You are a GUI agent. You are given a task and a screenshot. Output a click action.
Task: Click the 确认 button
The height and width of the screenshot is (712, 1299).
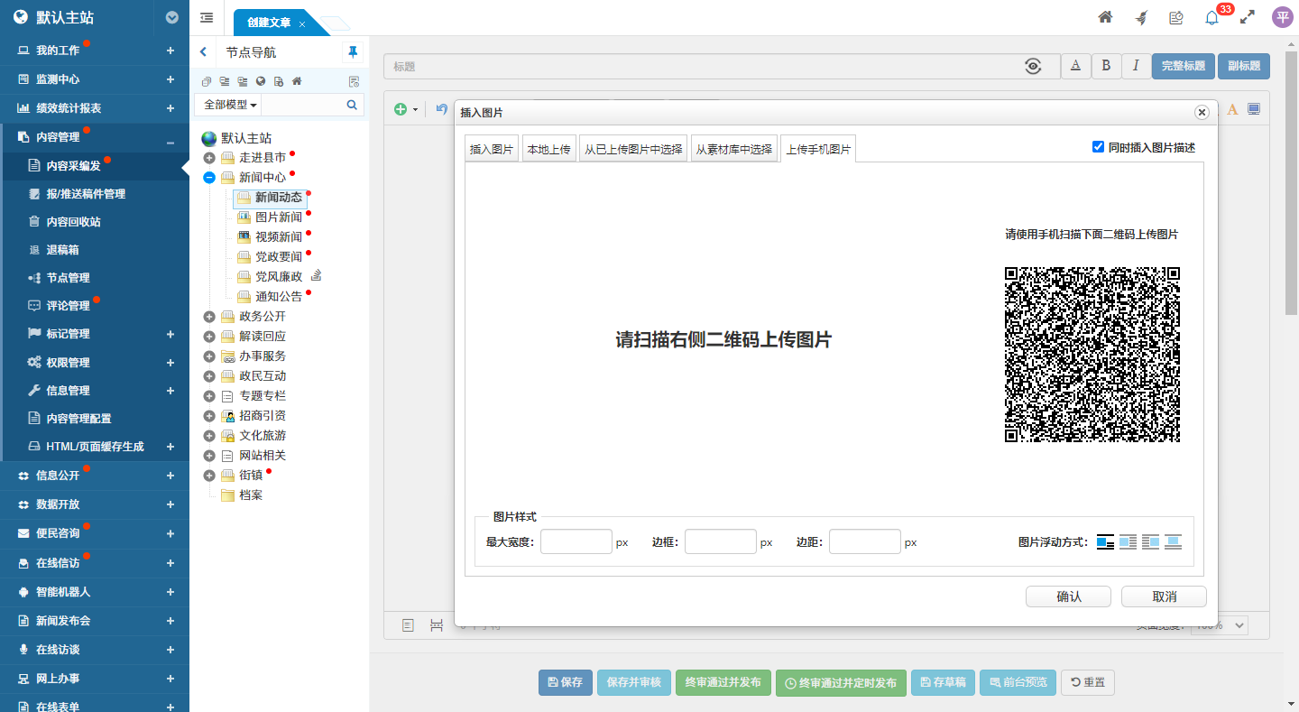point(1069,597)
